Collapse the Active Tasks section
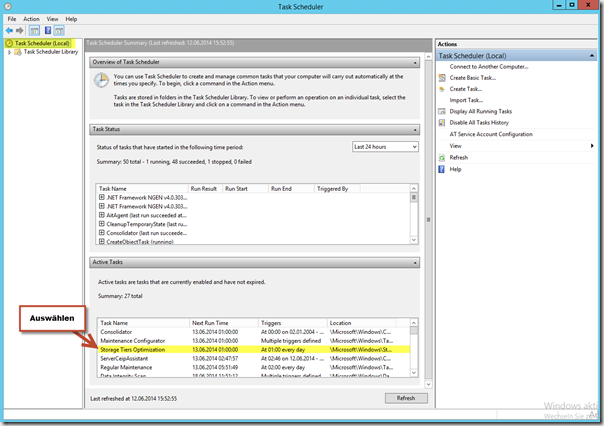The image size is (604, 426). (x=415, y=263)
